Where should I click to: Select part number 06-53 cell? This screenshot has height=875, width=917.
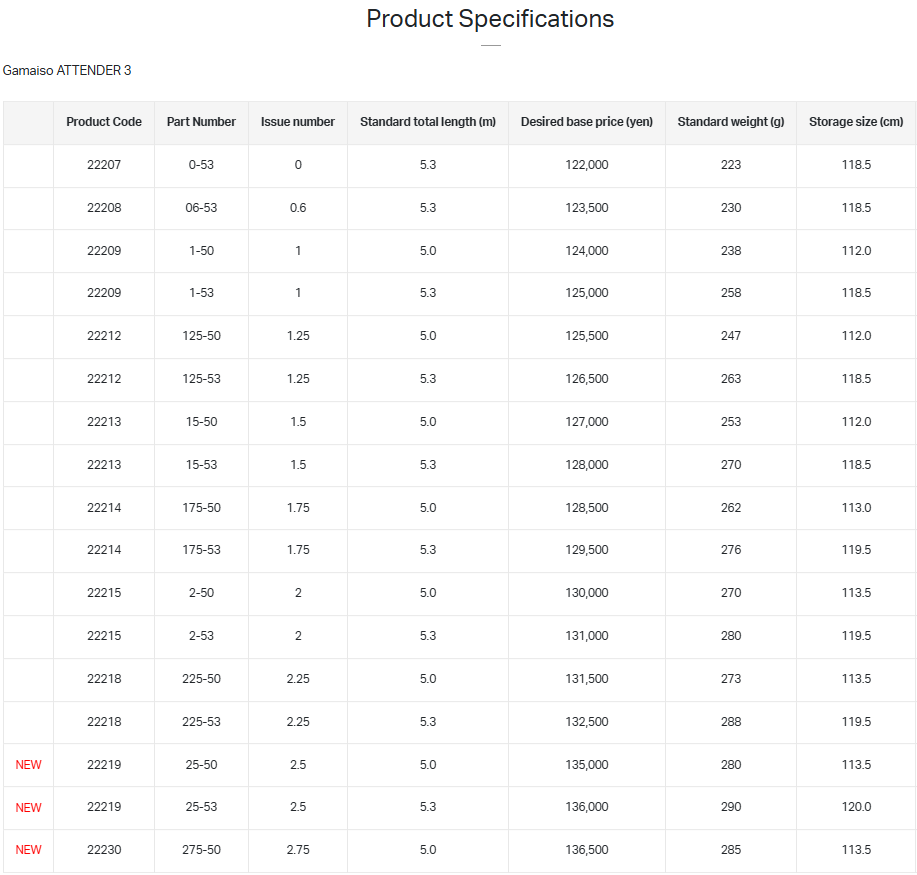click(x=201, y=208)
